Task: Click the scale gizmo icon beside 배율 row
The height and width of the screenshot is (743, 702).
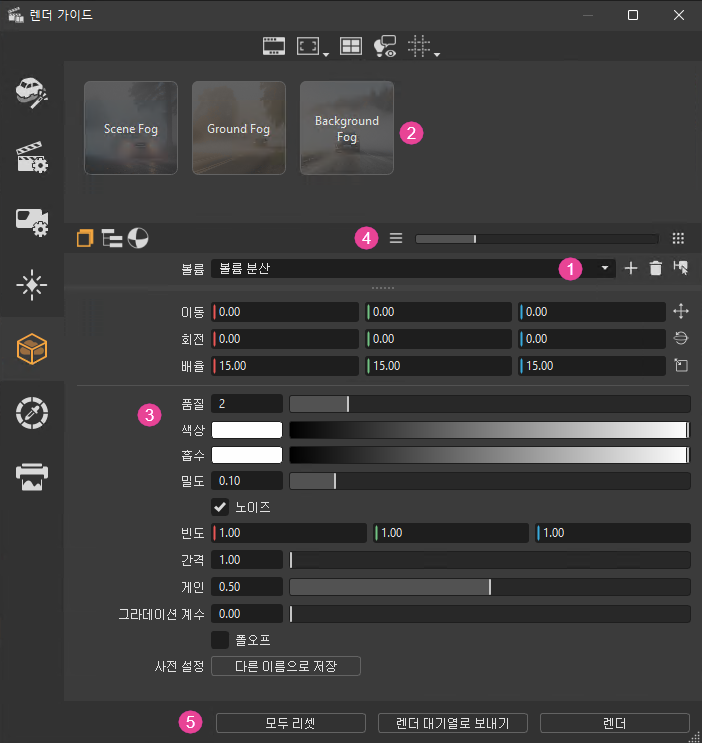Action: (681, 365)
